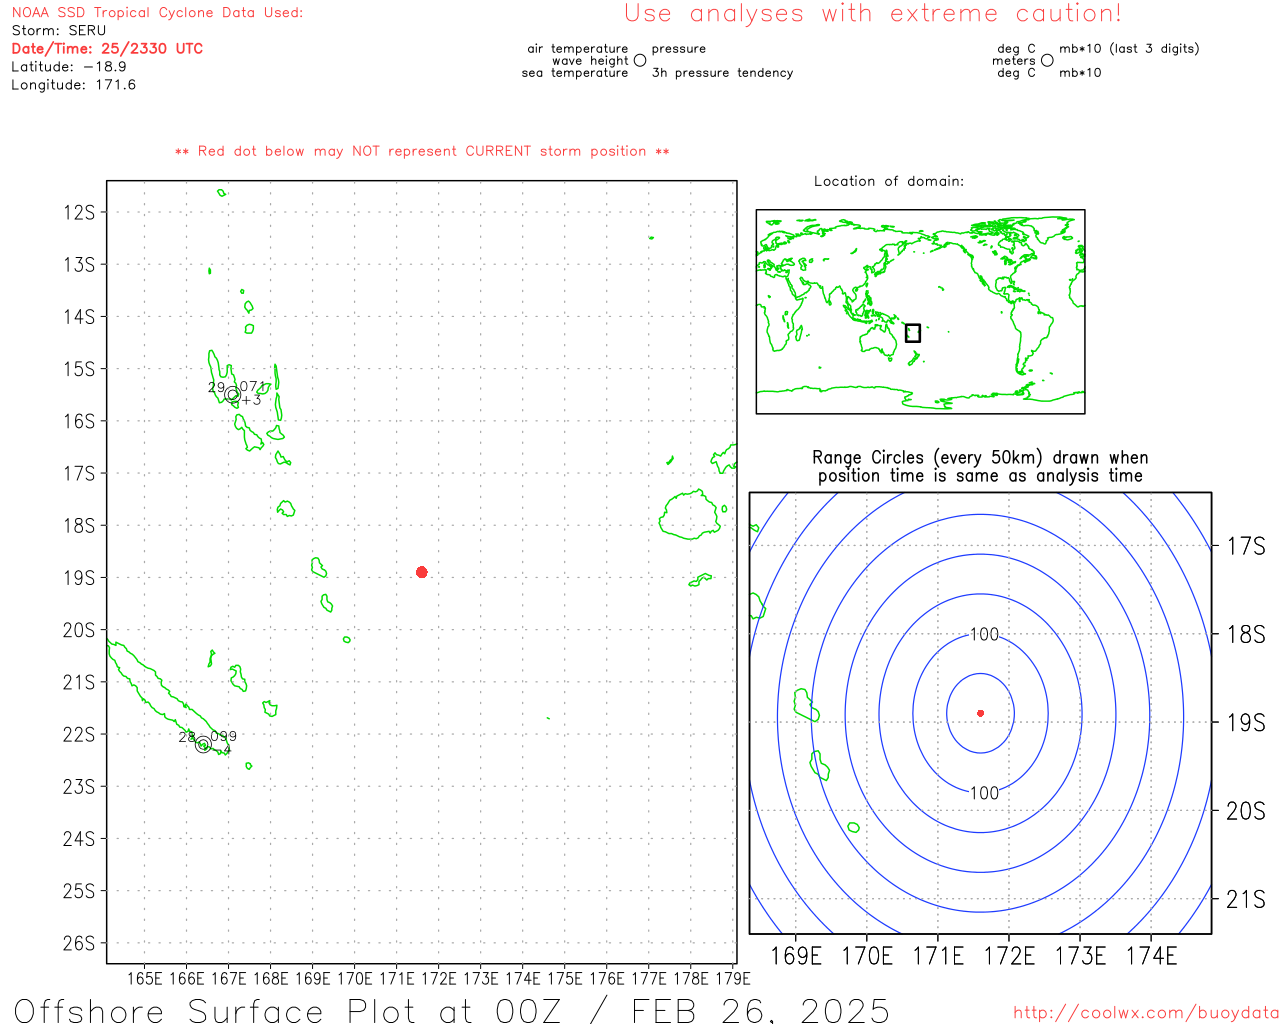Viewport: 1280px width, 1024px height.
Task: Click the legend circle beside meters
Action: point(1047,61)
